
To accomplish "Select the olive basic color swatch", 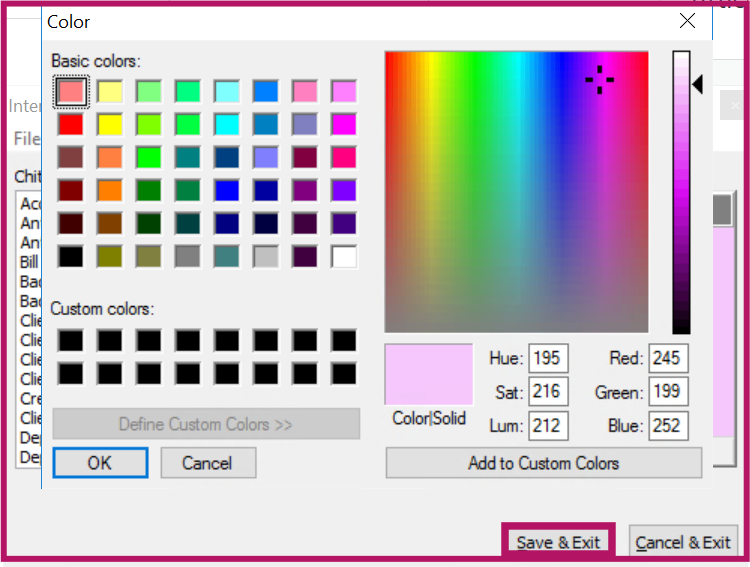I will [x=110, y=256].
